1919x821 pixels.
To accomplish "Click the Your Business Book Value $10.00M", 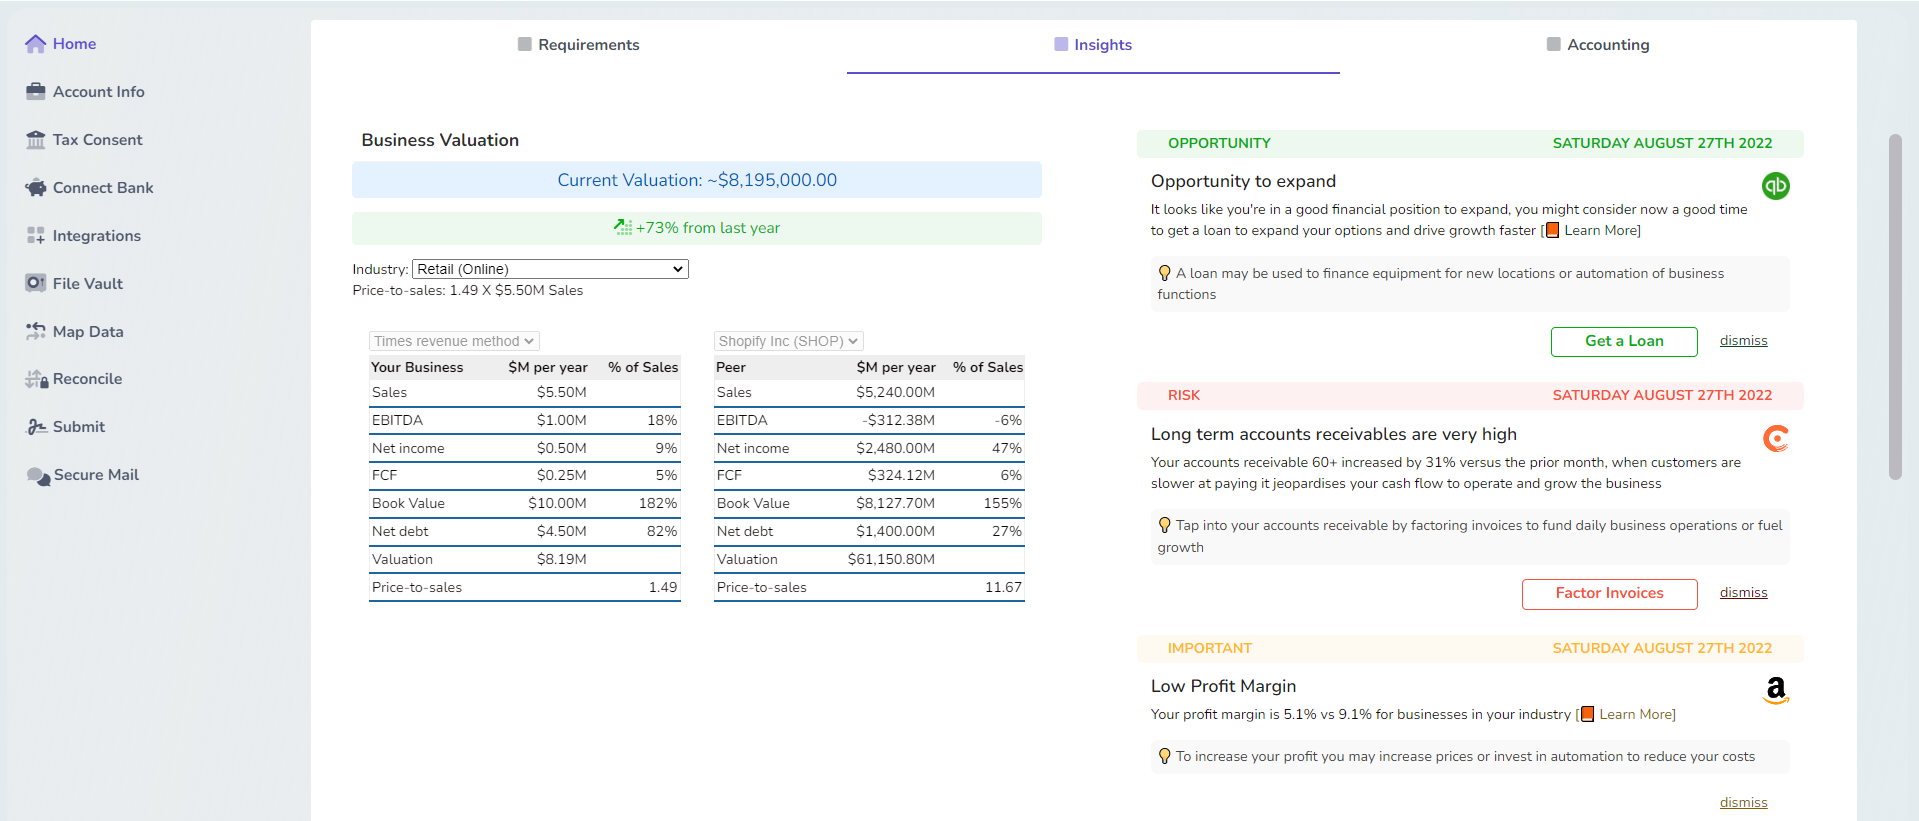I will click(558, 504).
